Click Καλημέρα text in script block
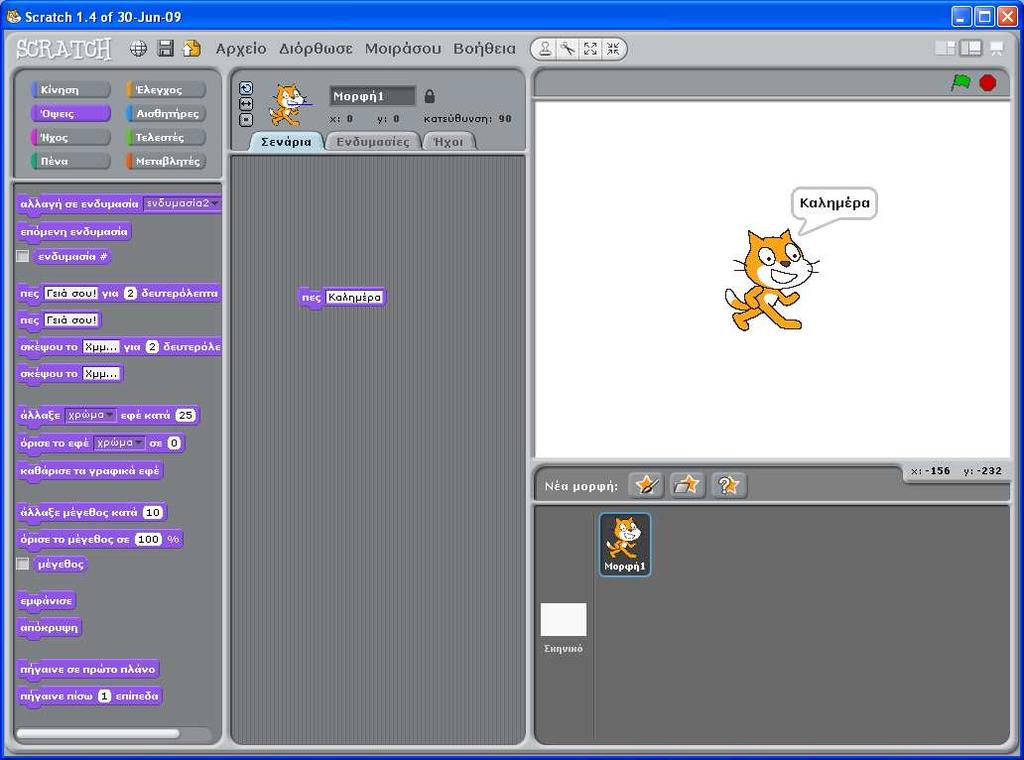This screenshot has width=1024, height=760. [x=354, y=297]
